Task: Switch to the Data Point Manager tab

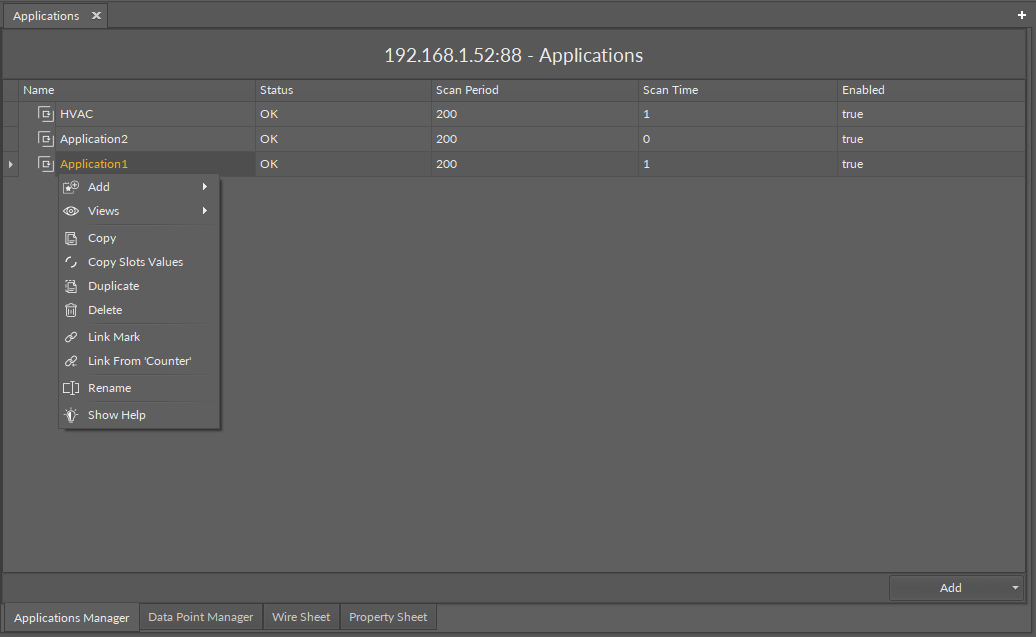Action: click(200, 617)
